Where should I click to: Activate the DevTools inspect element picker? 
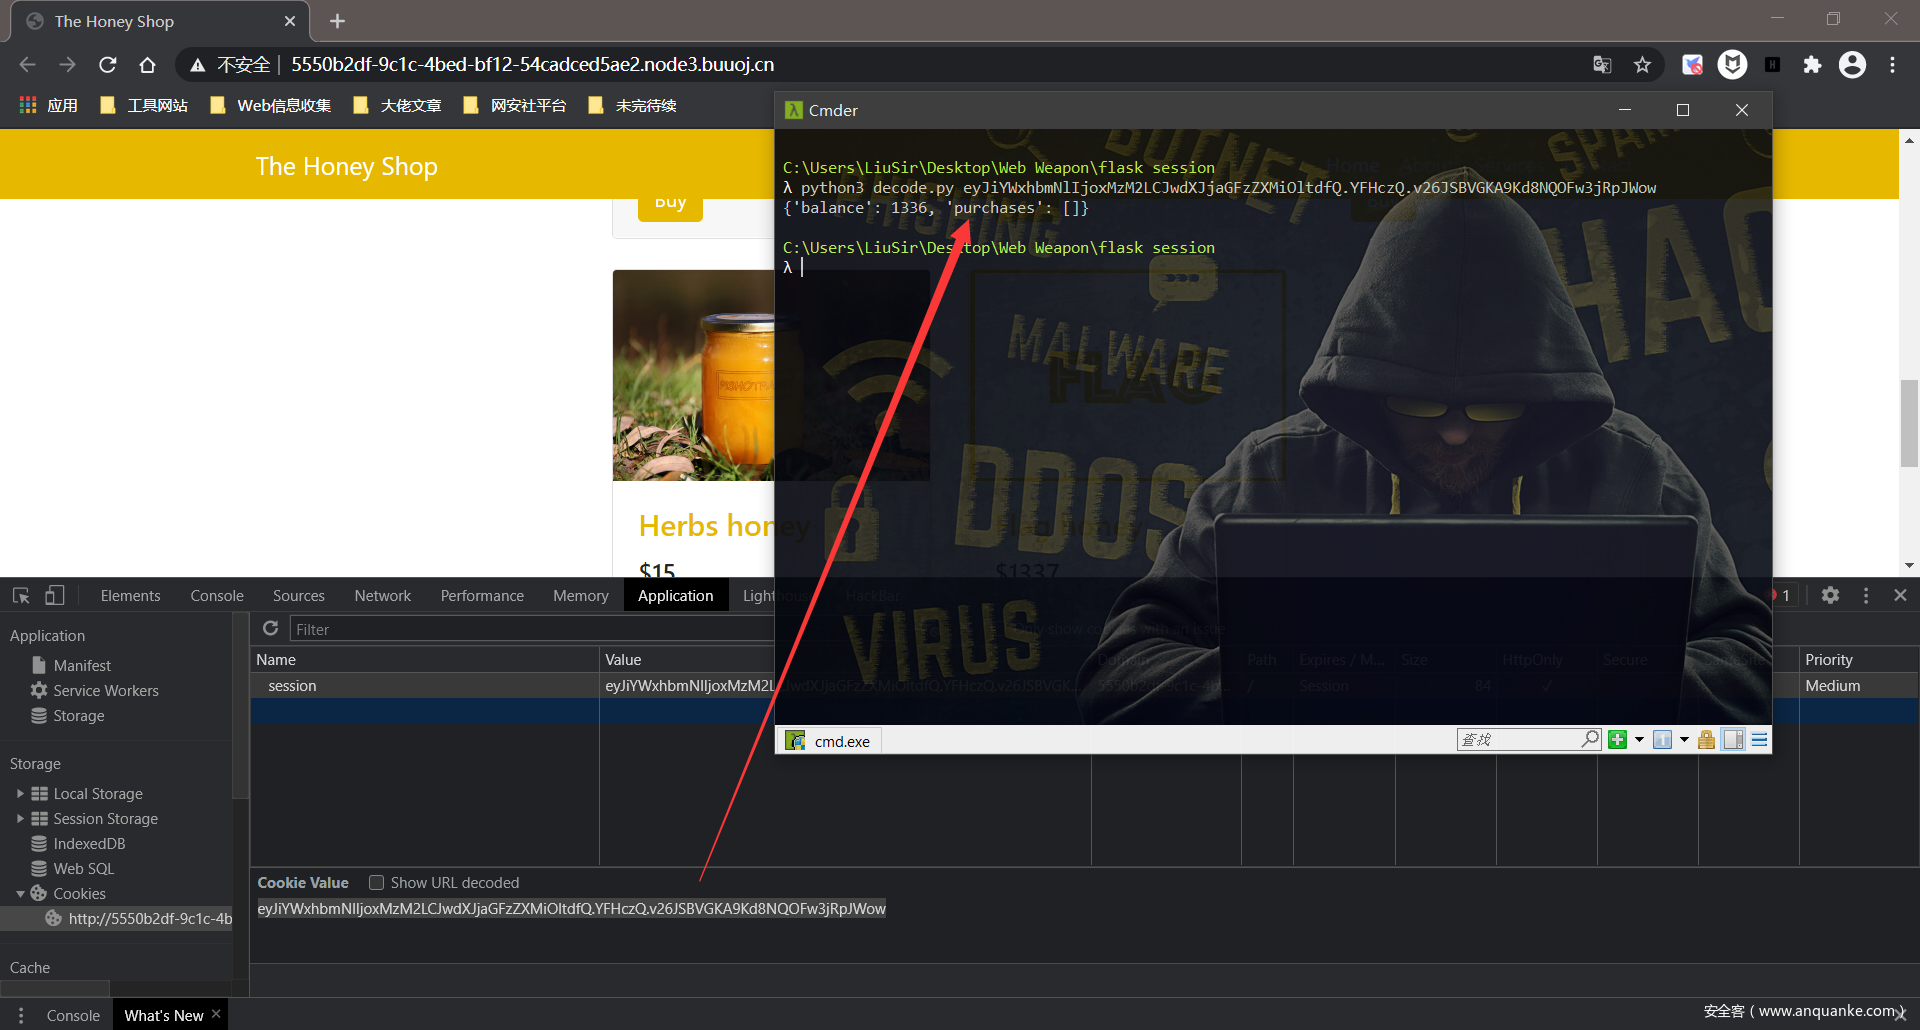click(21, 596)
